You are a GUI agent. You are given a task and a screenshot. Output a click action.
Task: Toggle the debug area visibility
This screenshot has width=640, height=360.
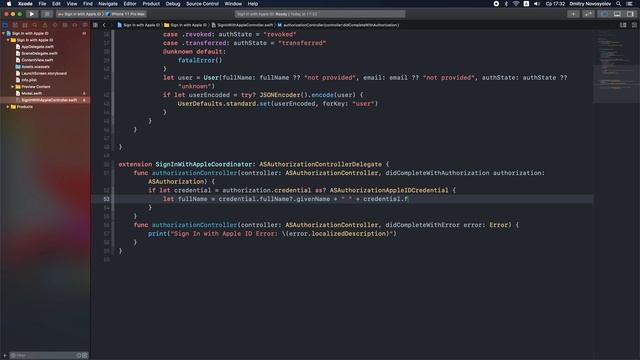(x=617, y=14)
